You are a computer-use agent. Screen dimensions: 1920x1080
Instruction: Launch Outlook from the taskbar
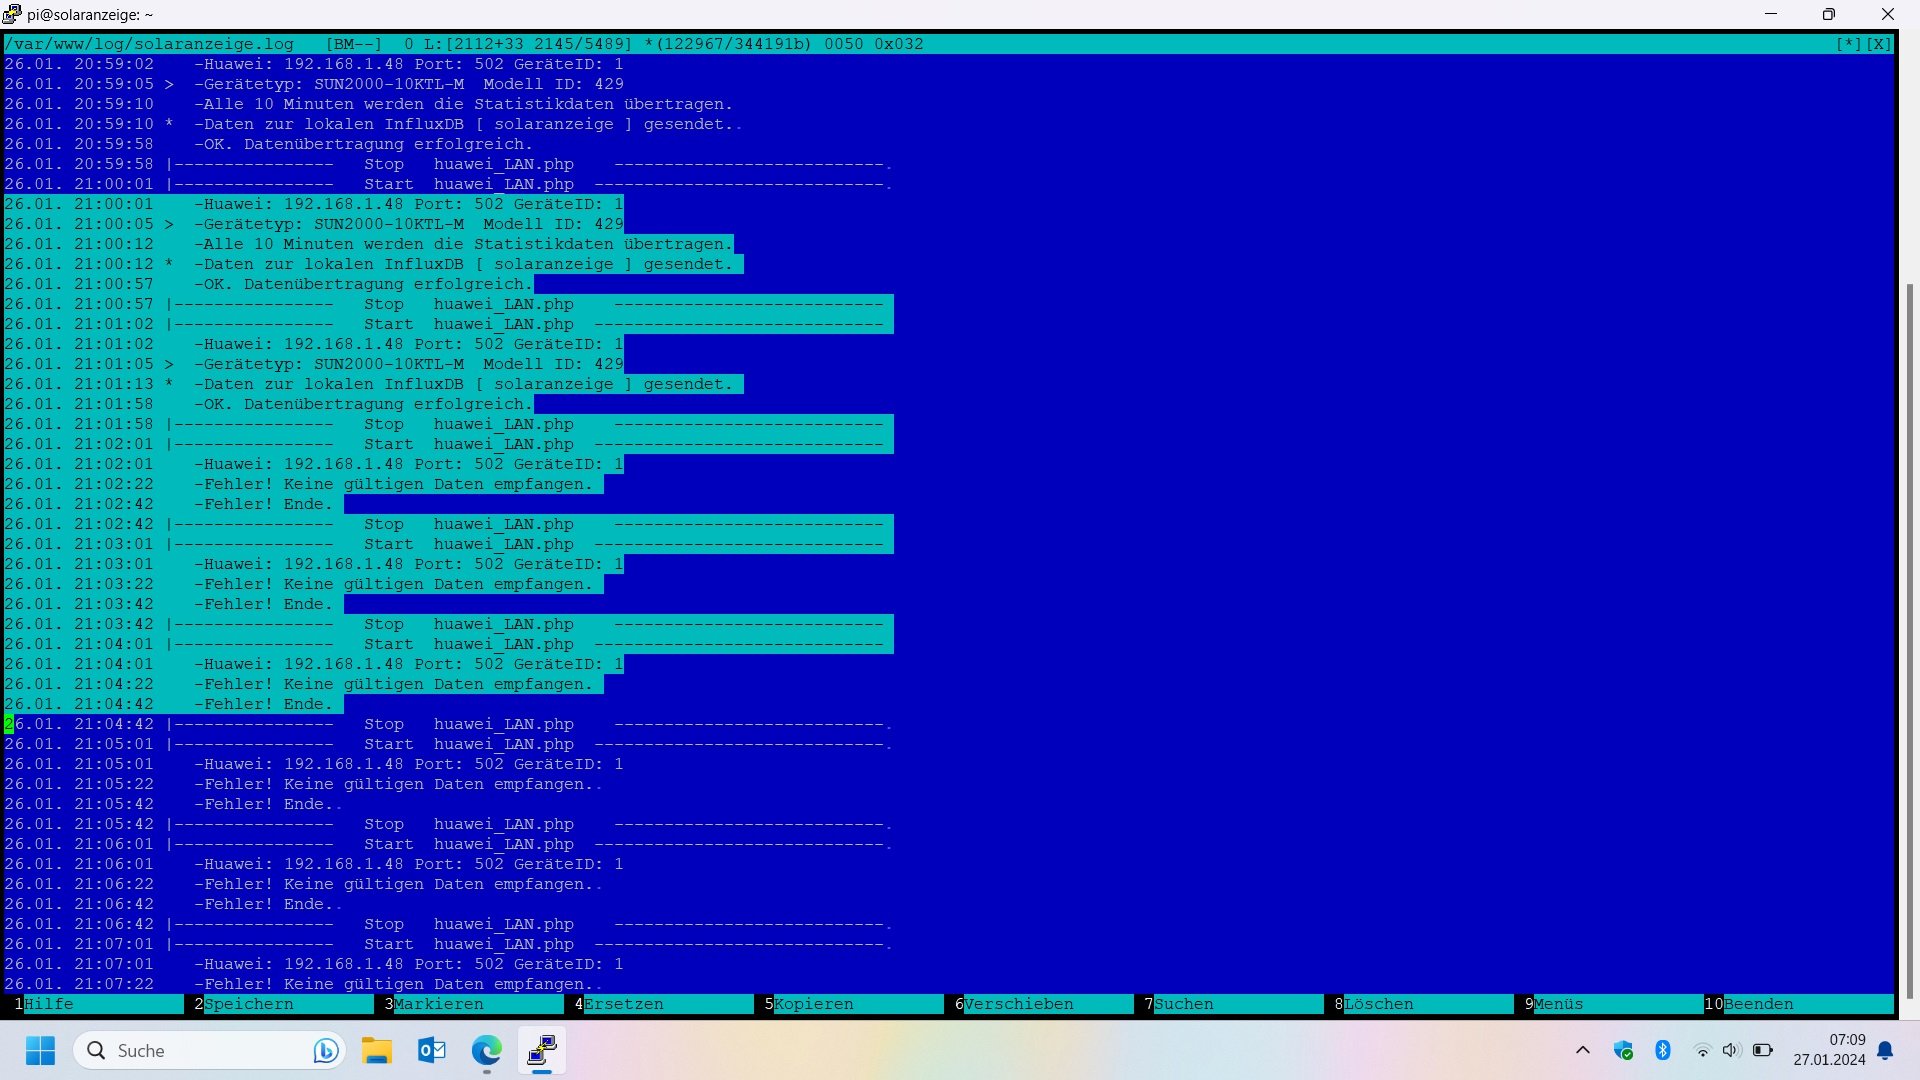point(432,1051)
